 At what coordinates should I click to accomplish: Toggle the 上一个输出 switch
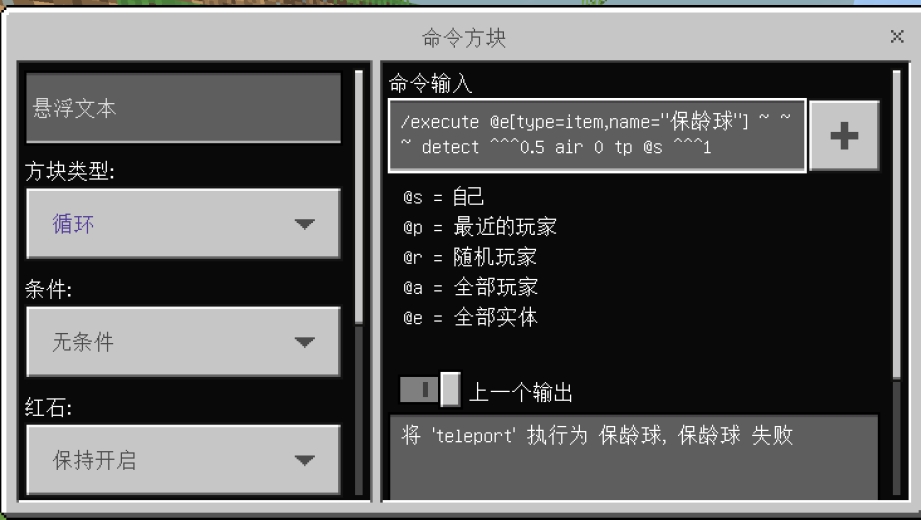click(x=429, y=390)
